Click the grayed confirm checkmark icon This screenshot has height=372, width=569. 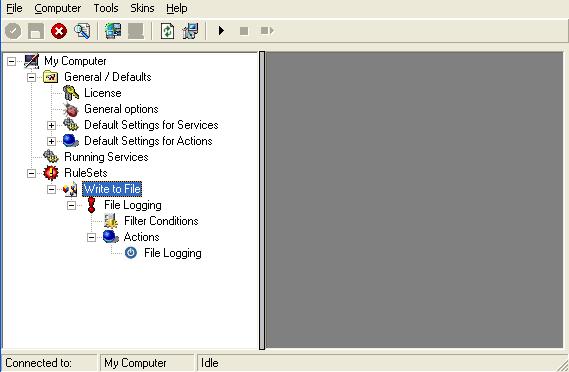tap(13, 31)
